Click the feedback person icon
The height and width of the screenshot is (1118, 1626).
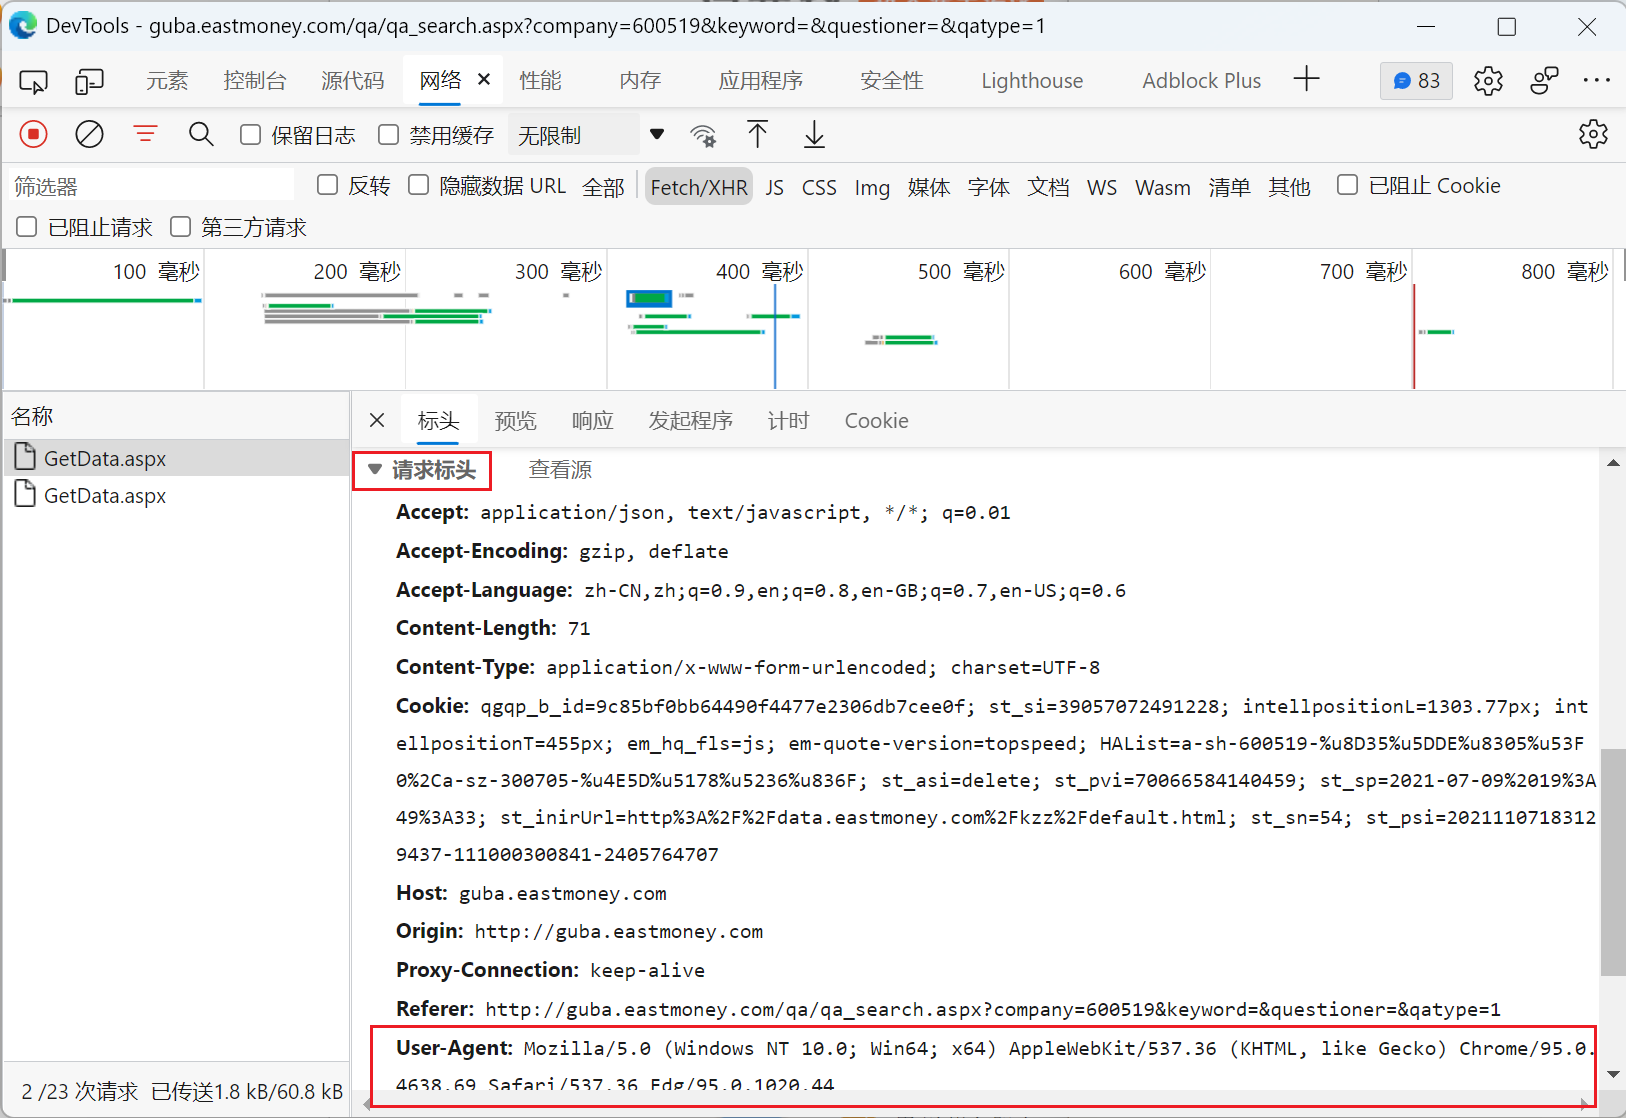pyautogui.click(x=1544, y=81)
